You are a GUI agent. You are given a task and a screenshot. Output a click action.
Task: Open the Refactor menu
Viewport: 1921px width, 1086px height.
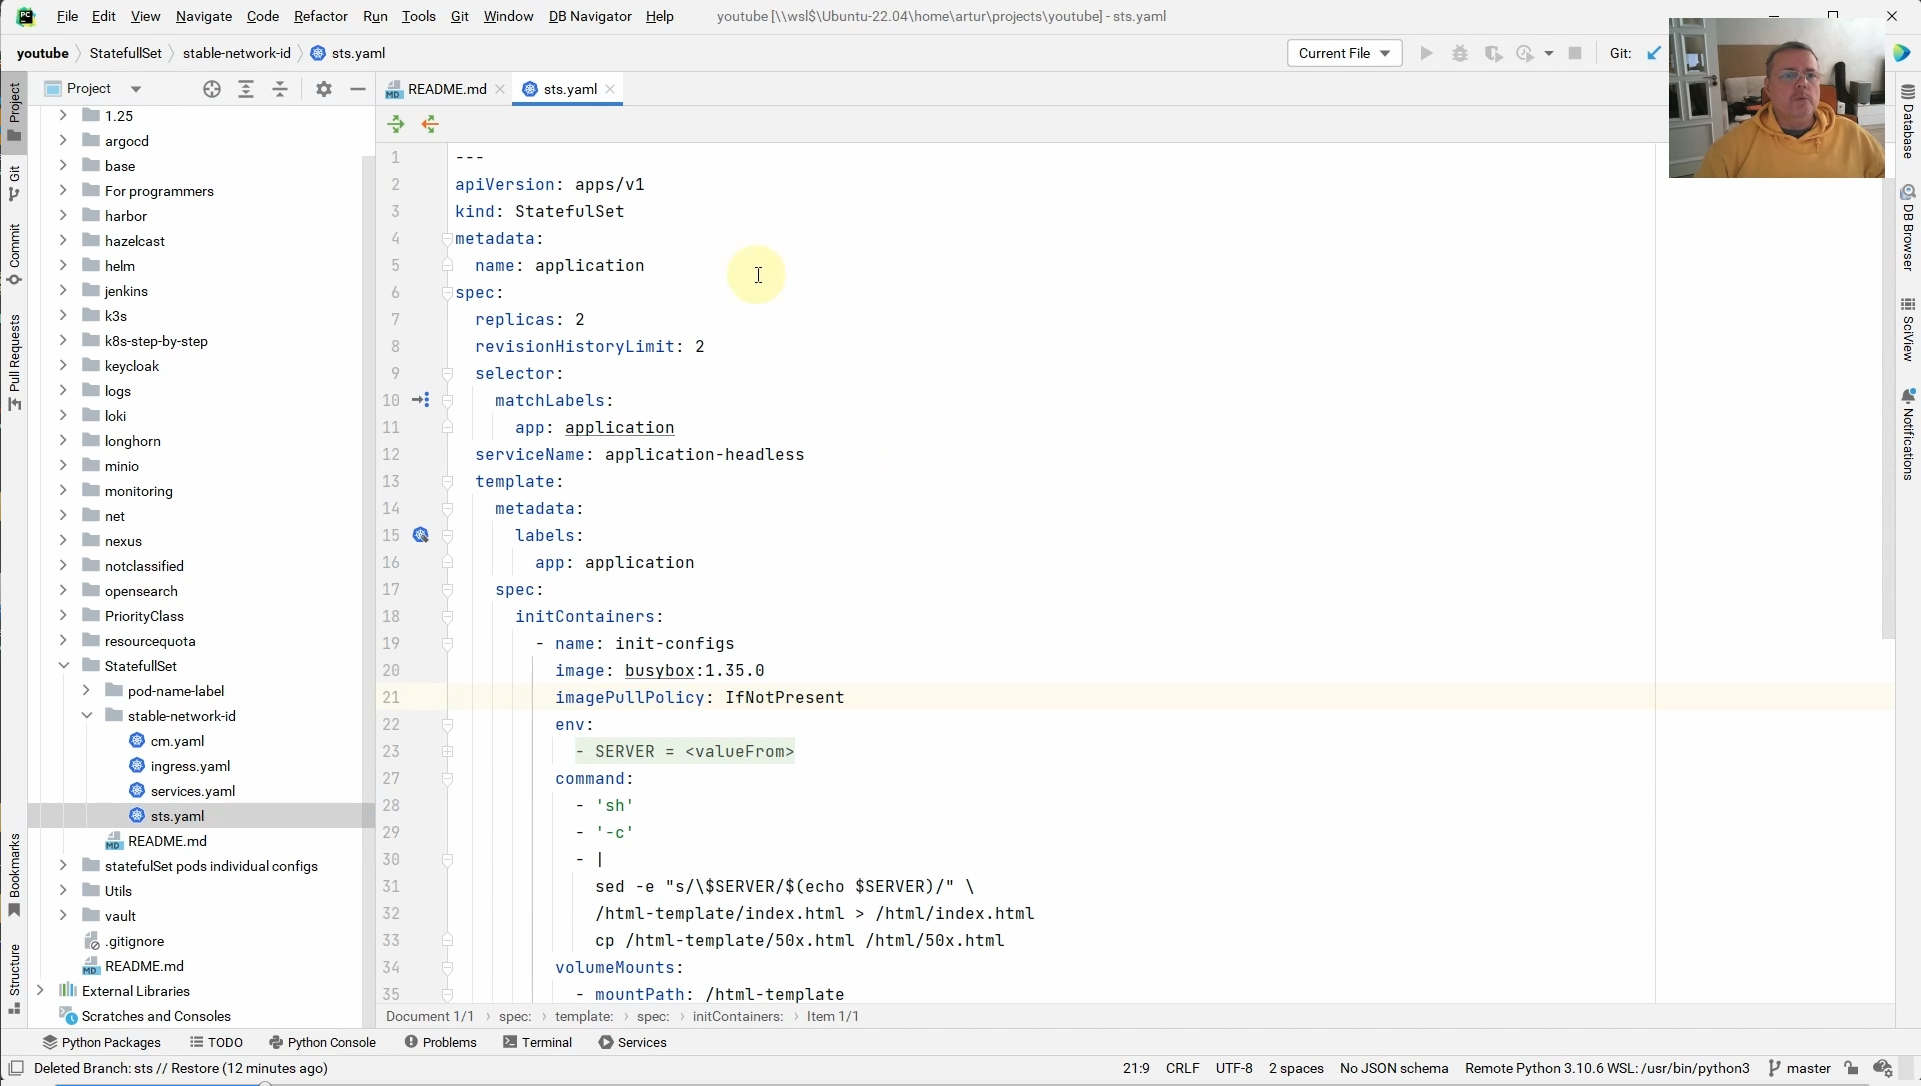click(320, 16)
